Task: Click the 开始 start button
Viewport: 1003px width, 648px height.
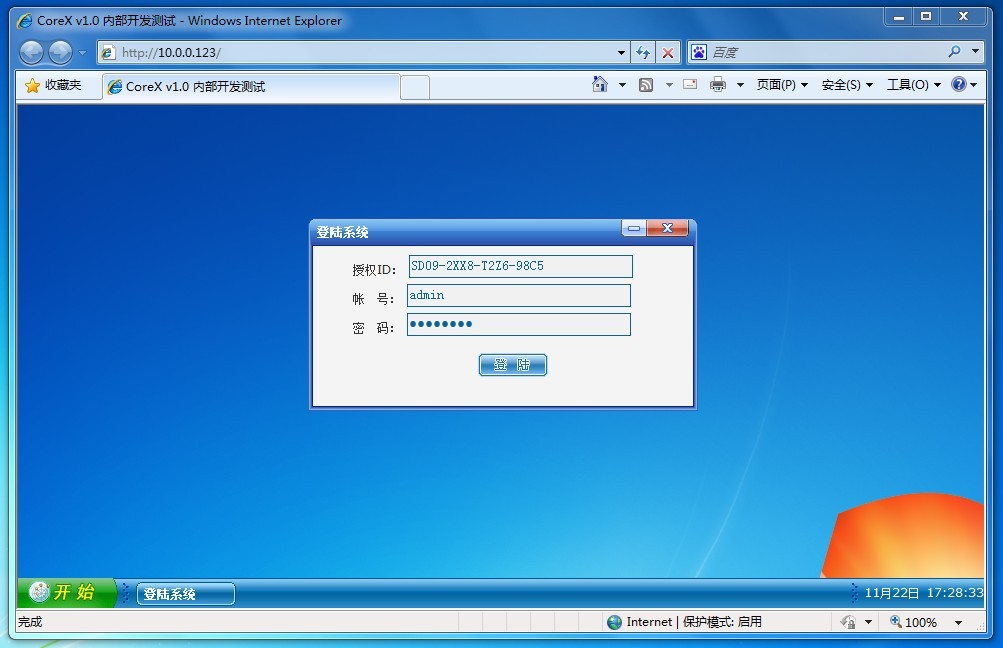Action: click(x=66, y=592)
